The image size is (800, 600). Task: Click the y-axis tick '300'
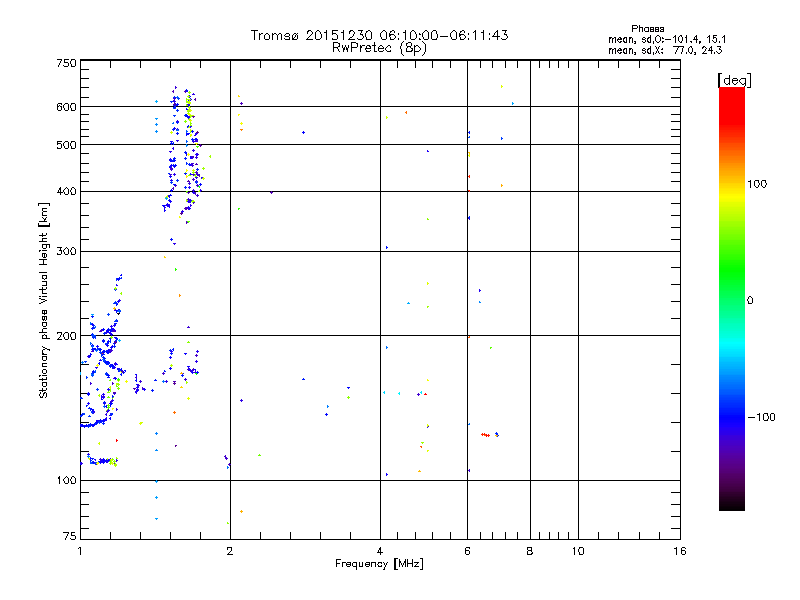click(66, 251)
